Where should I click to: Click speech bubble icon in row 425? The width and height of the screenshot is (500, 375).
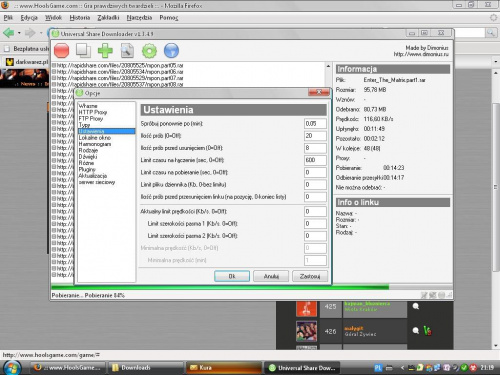[416, 306]
